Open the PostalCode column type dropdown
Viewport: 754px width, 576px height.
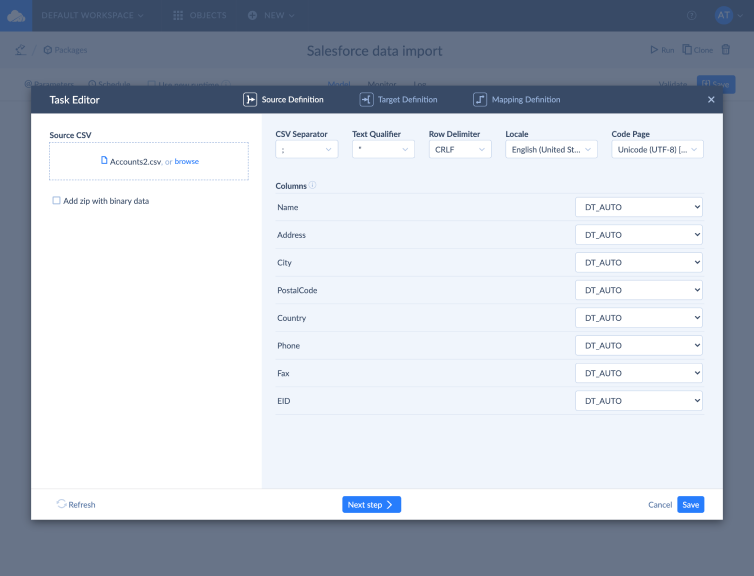tap(639, 290)
